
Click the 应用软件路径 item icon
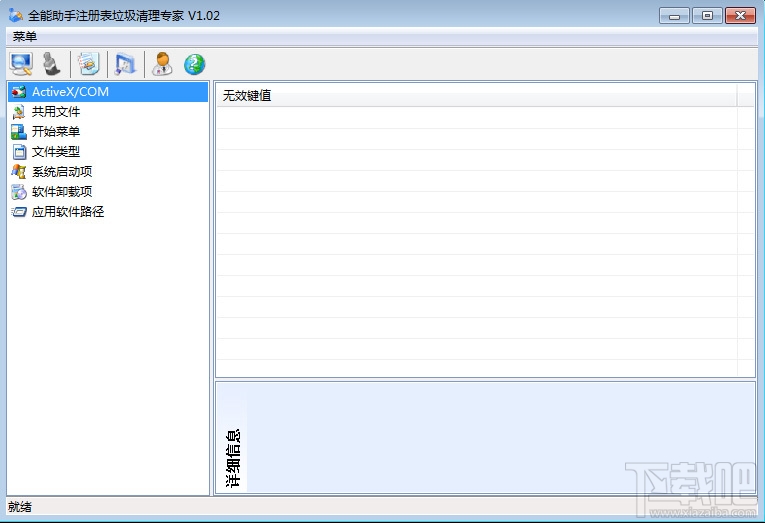pyautogui.click(x=19, y=212)
